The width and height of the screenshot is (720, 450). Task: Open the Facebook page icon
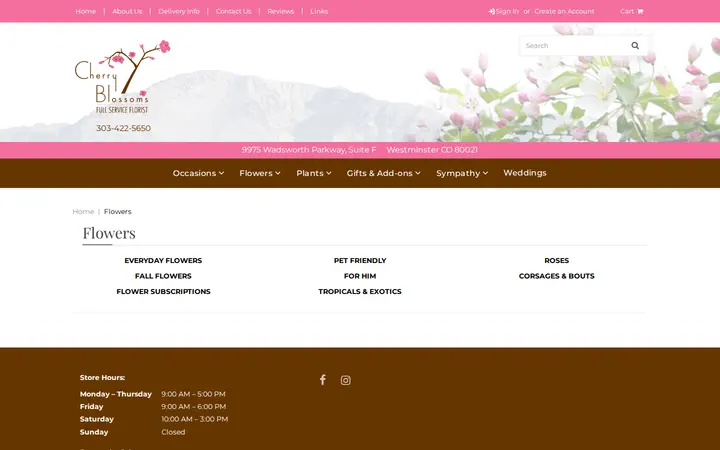[323, 380]
